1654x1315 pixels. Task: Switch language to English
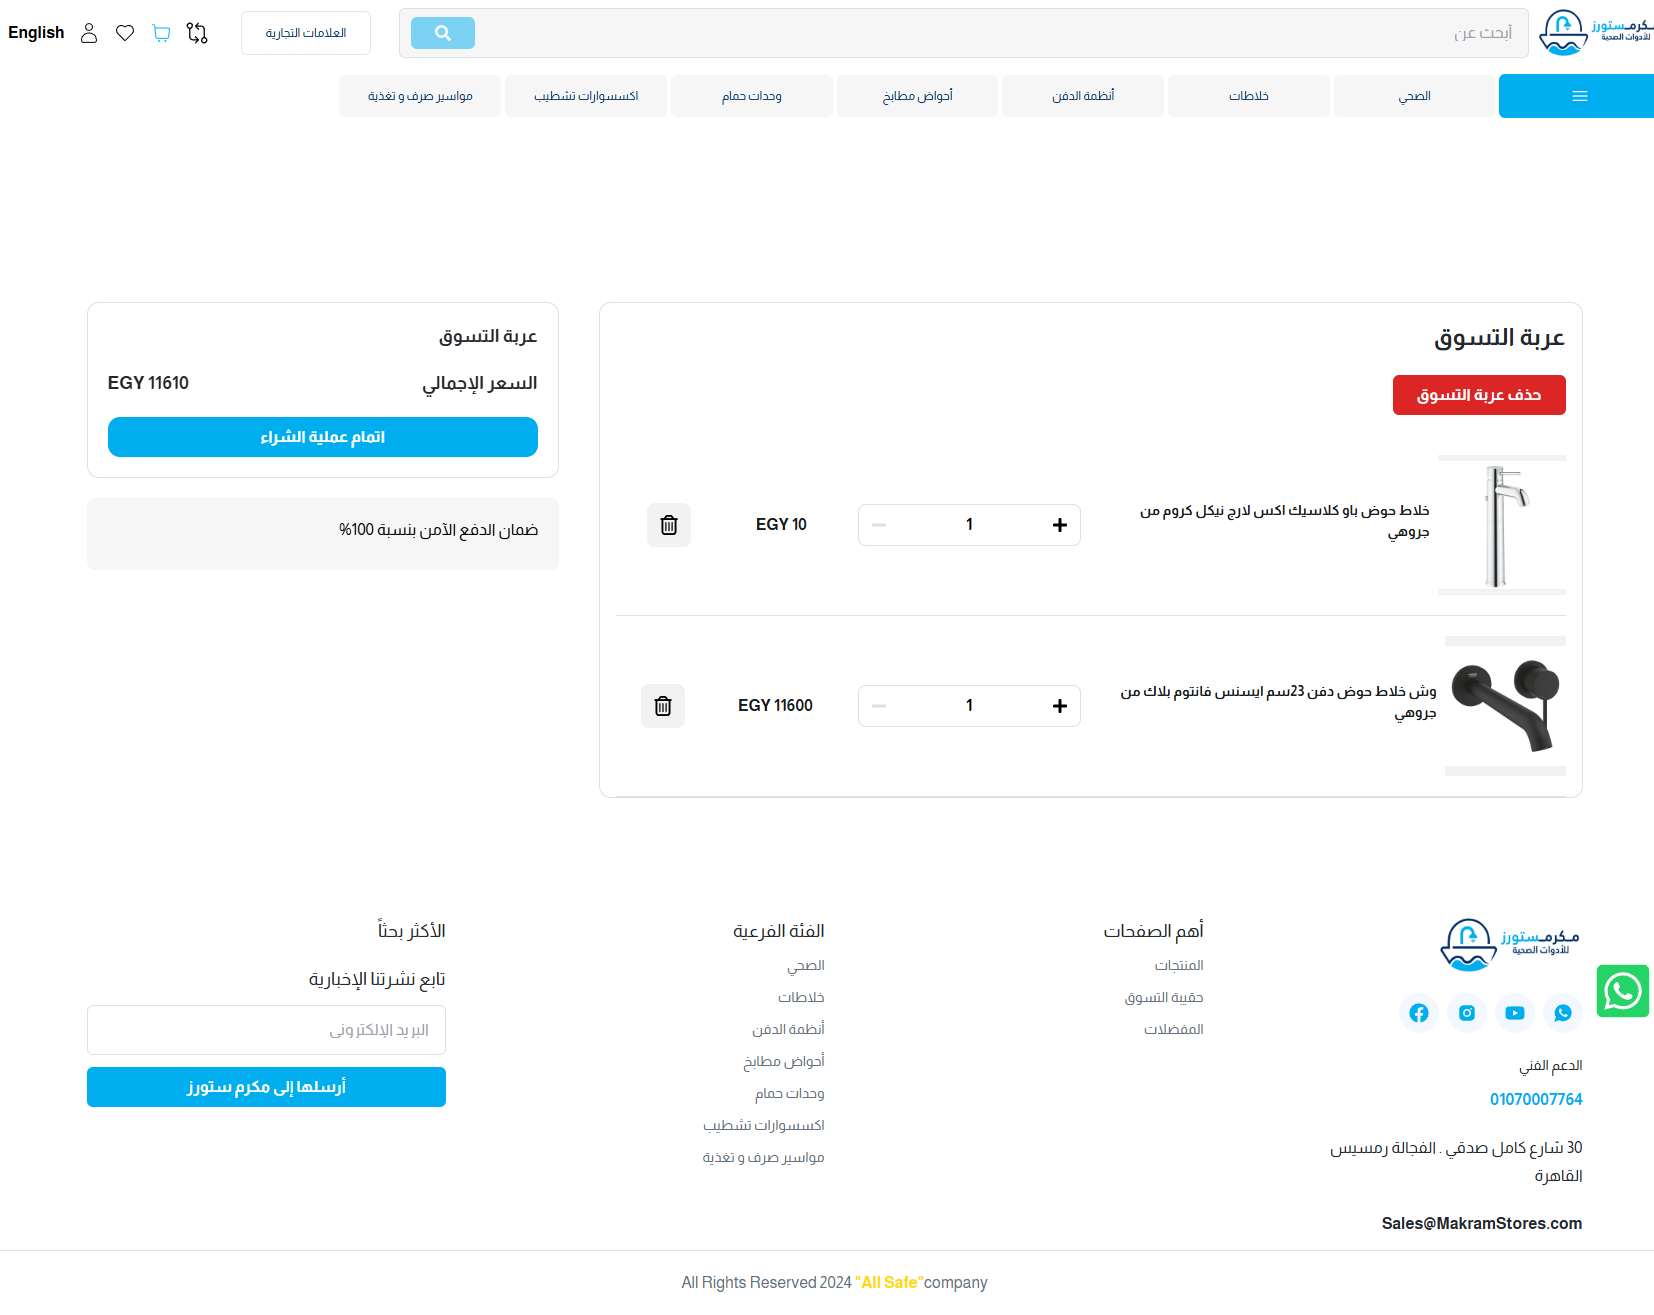[36, 33]
